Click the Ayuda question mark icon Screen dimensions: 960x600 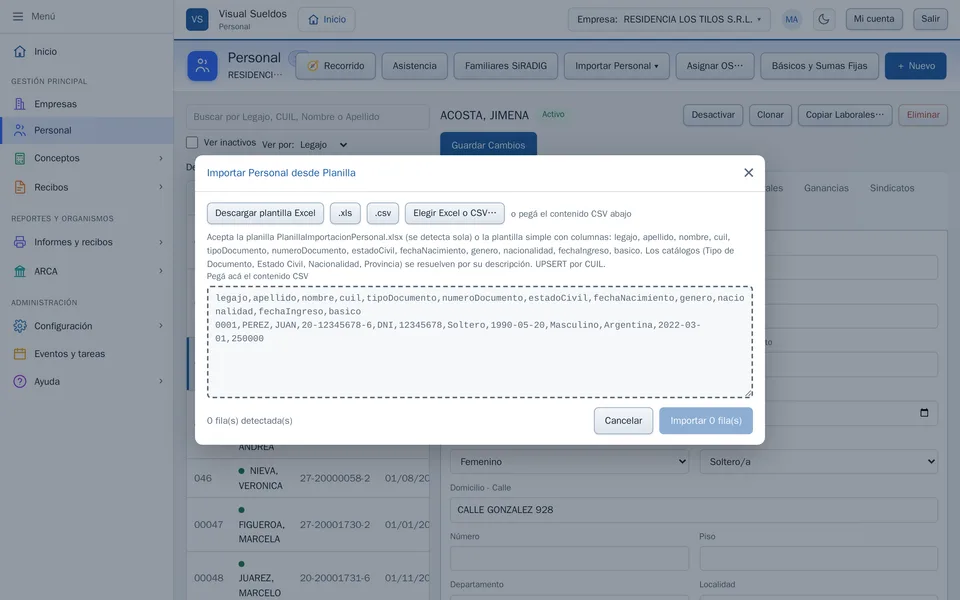point(20,381)
